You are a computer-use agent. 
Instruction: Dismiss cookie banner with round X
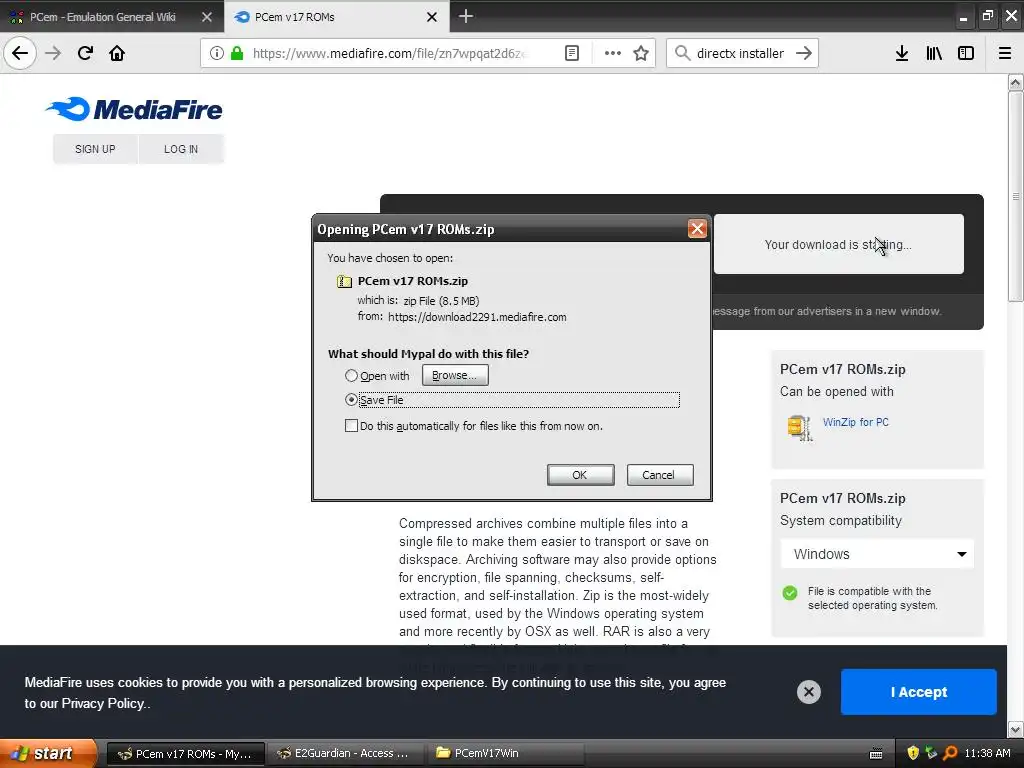(x=808, y=692)
